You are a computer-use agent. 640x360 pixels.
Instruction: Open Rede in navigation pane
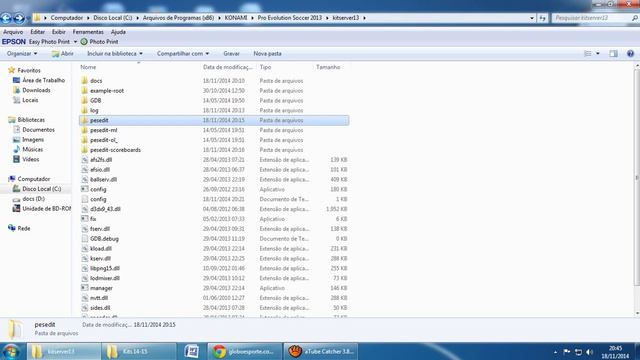(x=24, y=229)
